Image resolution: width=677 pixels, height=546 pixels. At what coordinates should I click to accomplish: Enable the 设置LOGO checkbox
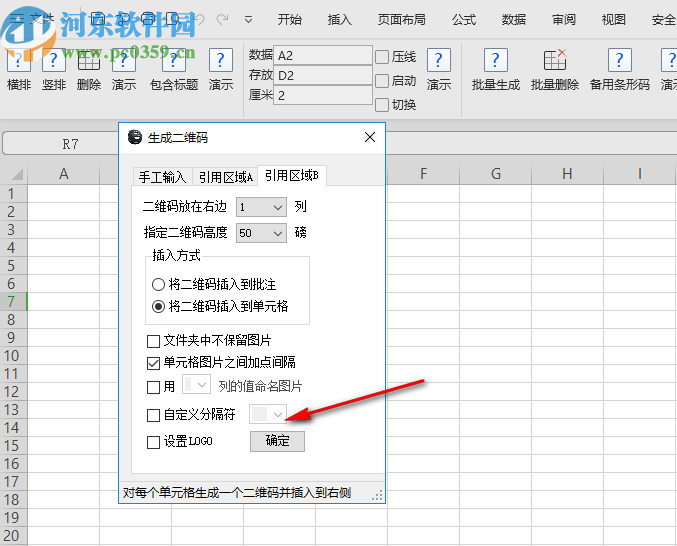coord(153,442)
